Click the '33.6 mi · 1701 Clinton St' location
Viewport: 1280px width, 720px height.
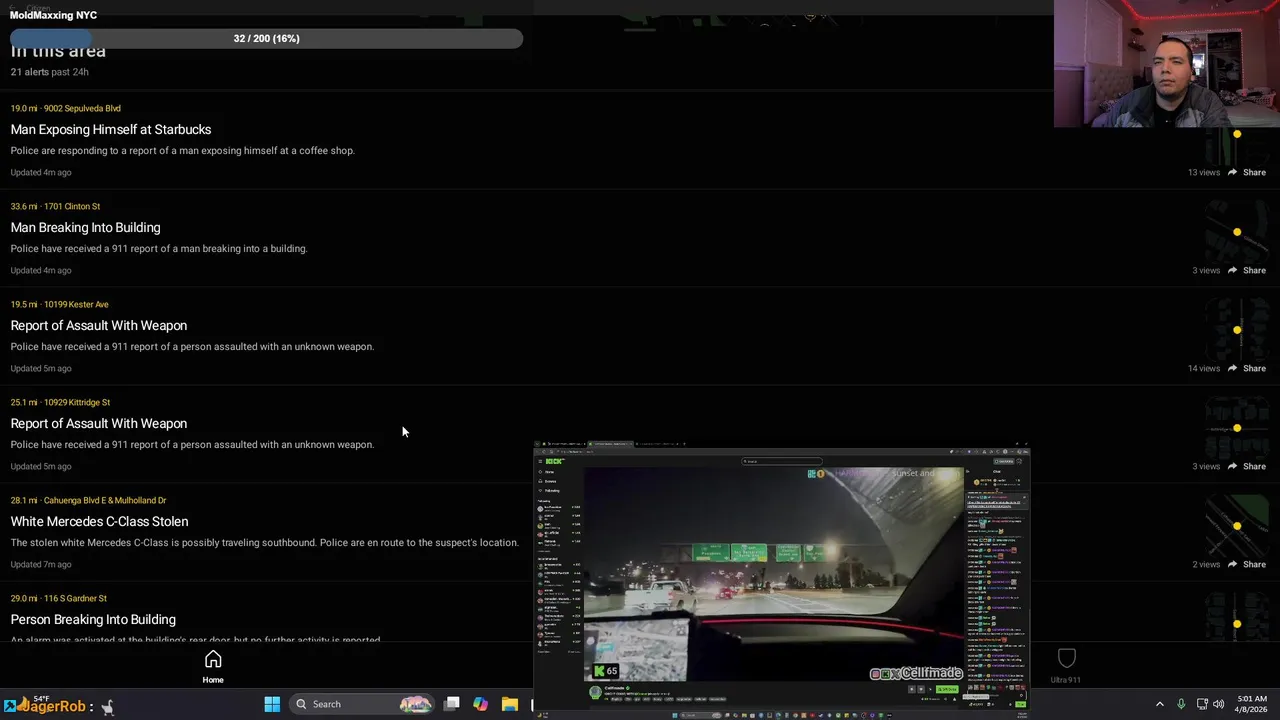tap(55, 206)
